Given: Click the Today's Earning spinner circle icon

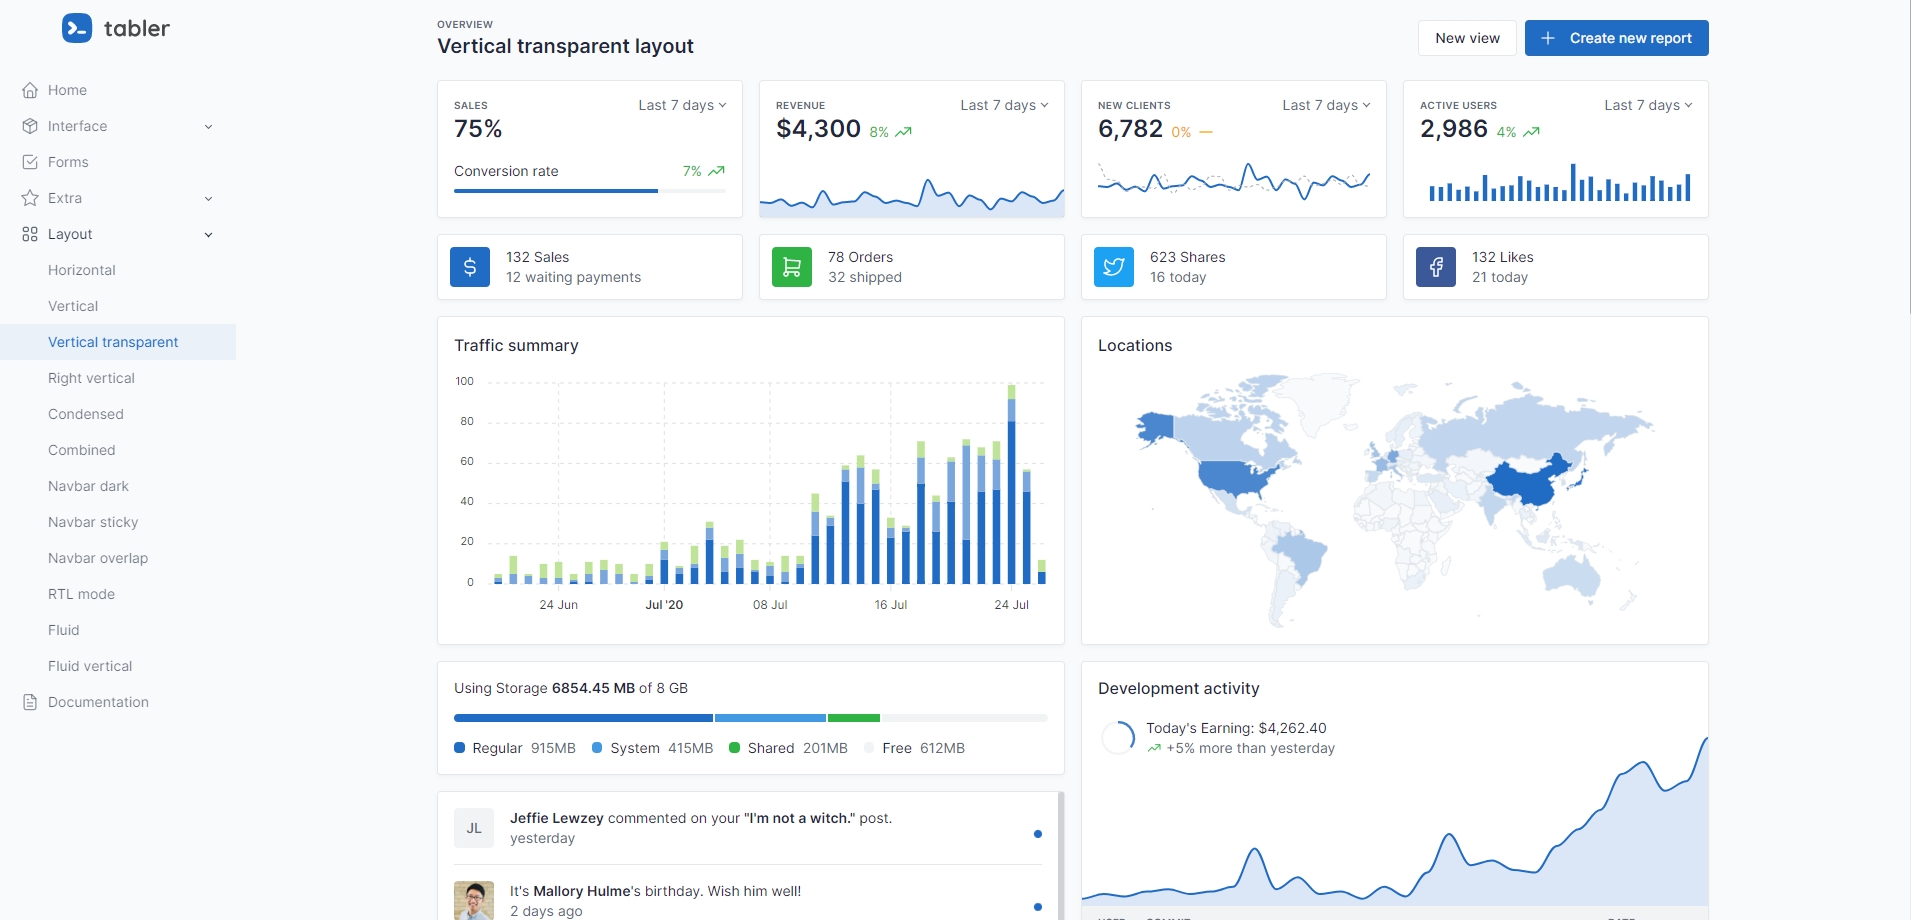Looking at the screenshot, I should point(1118,738).
